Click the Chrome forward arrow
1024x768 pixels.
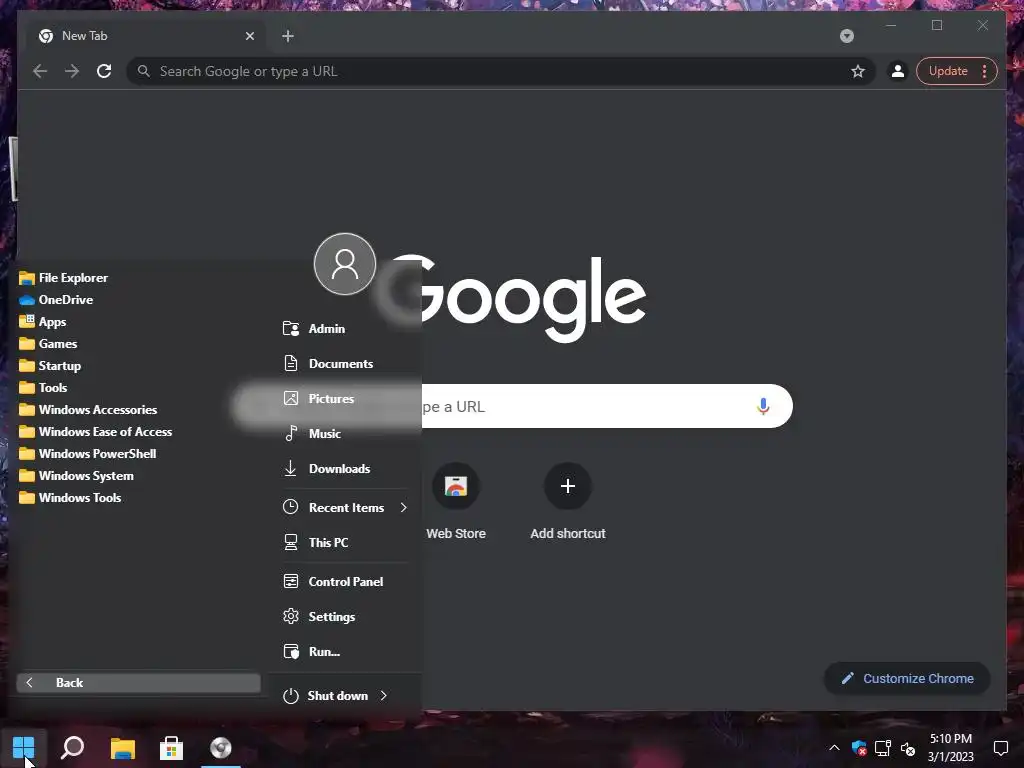coord(72,71)
